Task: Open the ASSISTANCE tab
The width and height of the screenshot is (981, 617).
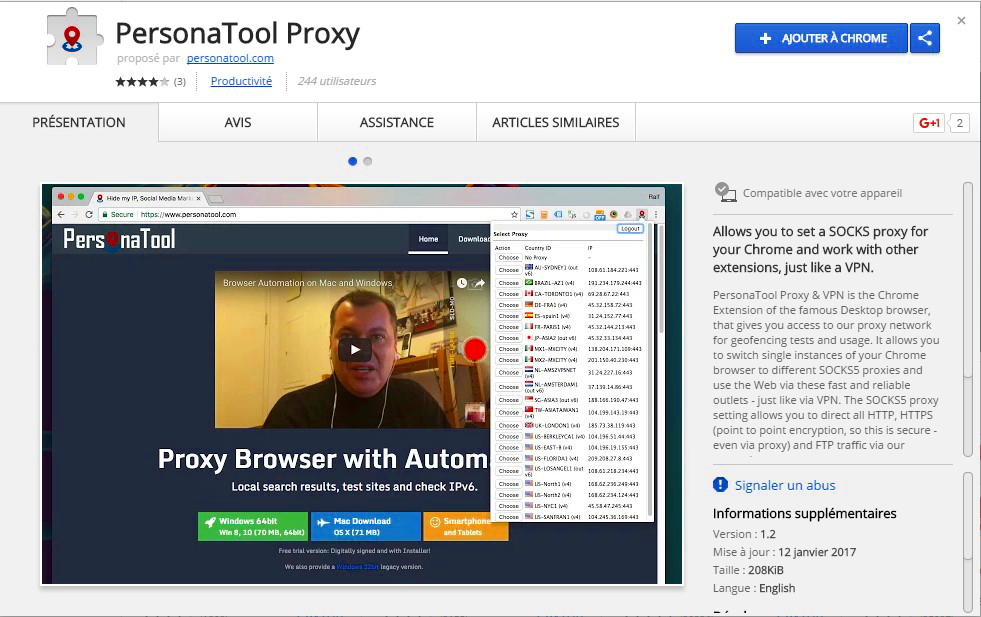Action: [x=396, y=122]
